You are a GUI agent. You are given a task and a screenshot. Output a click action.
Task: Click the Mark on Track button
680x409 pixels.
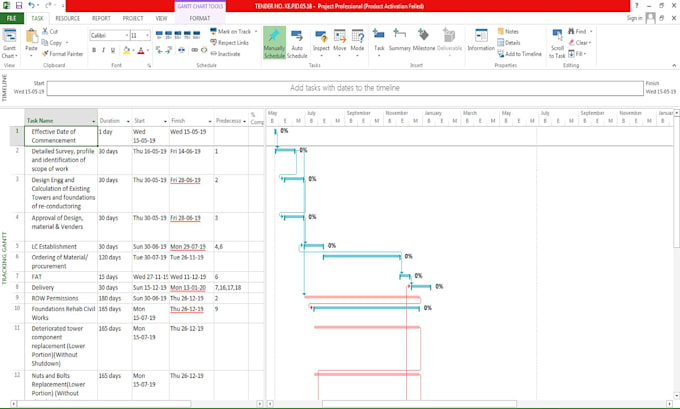pos(231,31)
